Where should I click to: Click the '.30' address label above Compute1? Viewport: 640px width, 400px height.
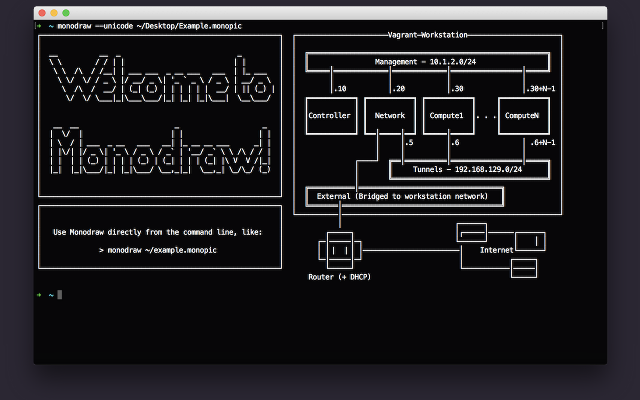pyautogui.click(x=457, y=89)
